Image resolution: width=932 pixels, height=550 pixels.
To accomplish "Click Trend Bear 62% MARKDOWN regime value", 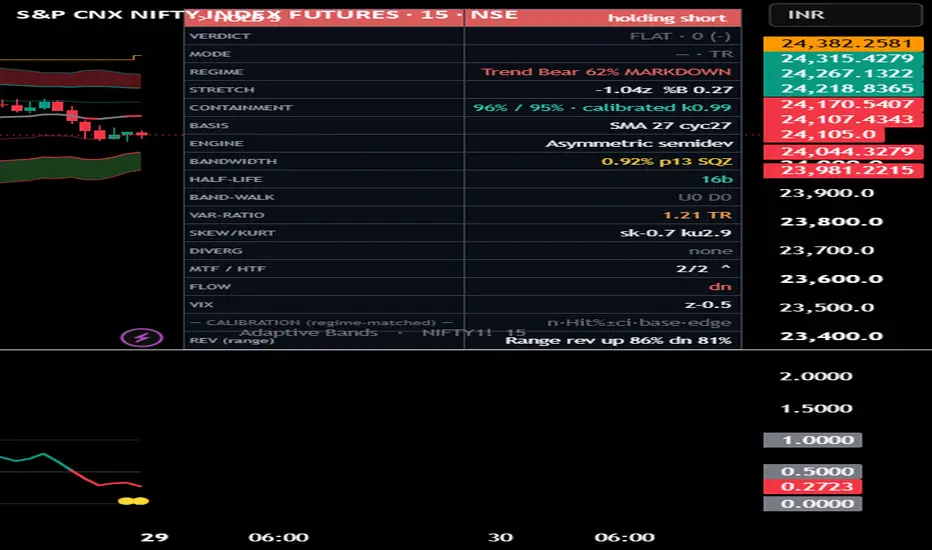I will pyautogui.click(x=606, y=72).
